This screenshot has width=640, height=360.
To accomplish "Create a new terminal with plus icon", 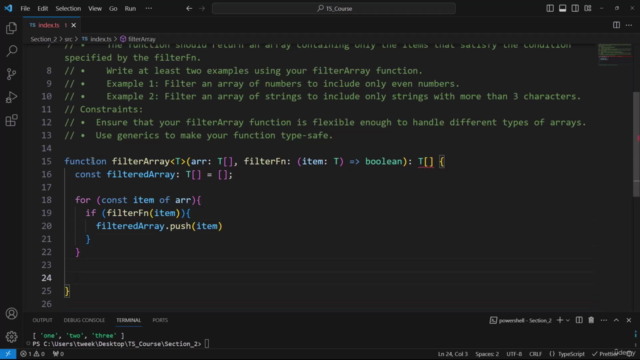I will point(560,320).
